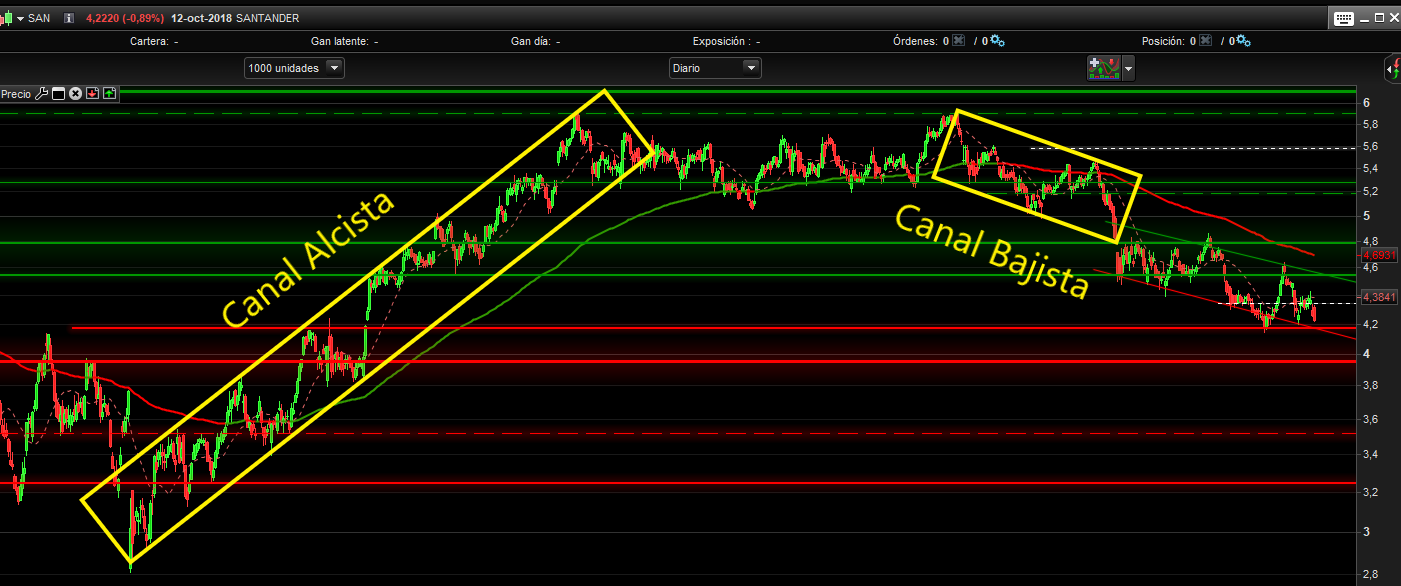1401x586 pixels.
Task: Move Precio panel up with green arrow
Action: point(109,94)
